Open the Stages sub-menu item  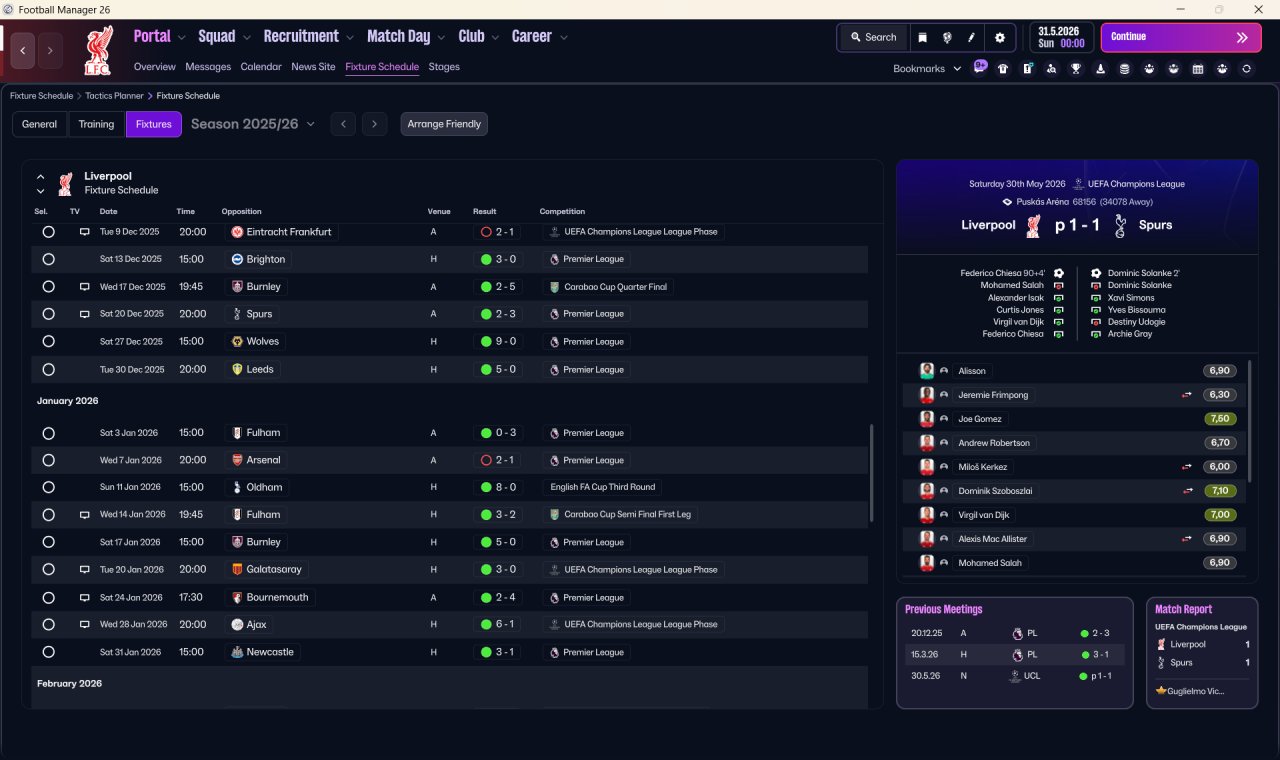(444, 67)
